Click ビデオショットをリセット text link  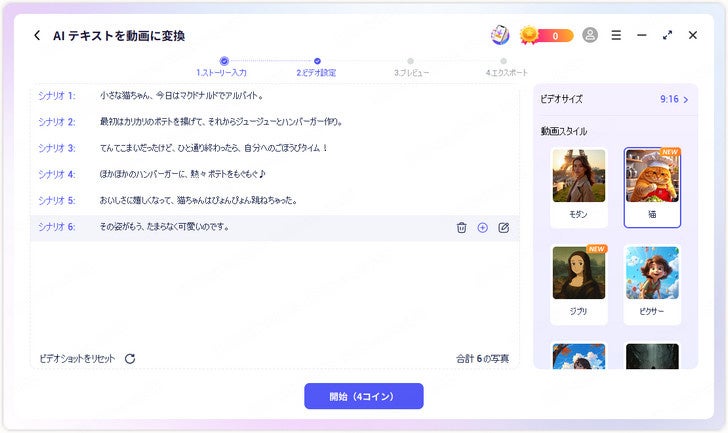(x=77, y=358)
